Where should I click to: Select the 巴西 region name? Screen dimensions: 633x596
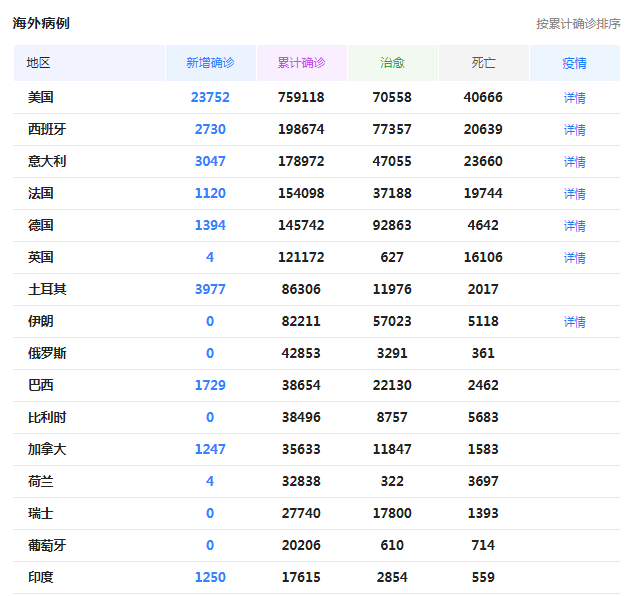pos(40,385)
